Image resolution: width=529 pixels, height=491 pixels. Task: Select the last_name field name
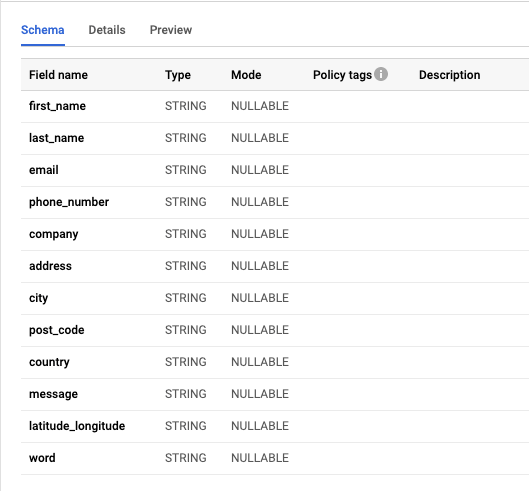pyautogui.click(x=56, y=138)
